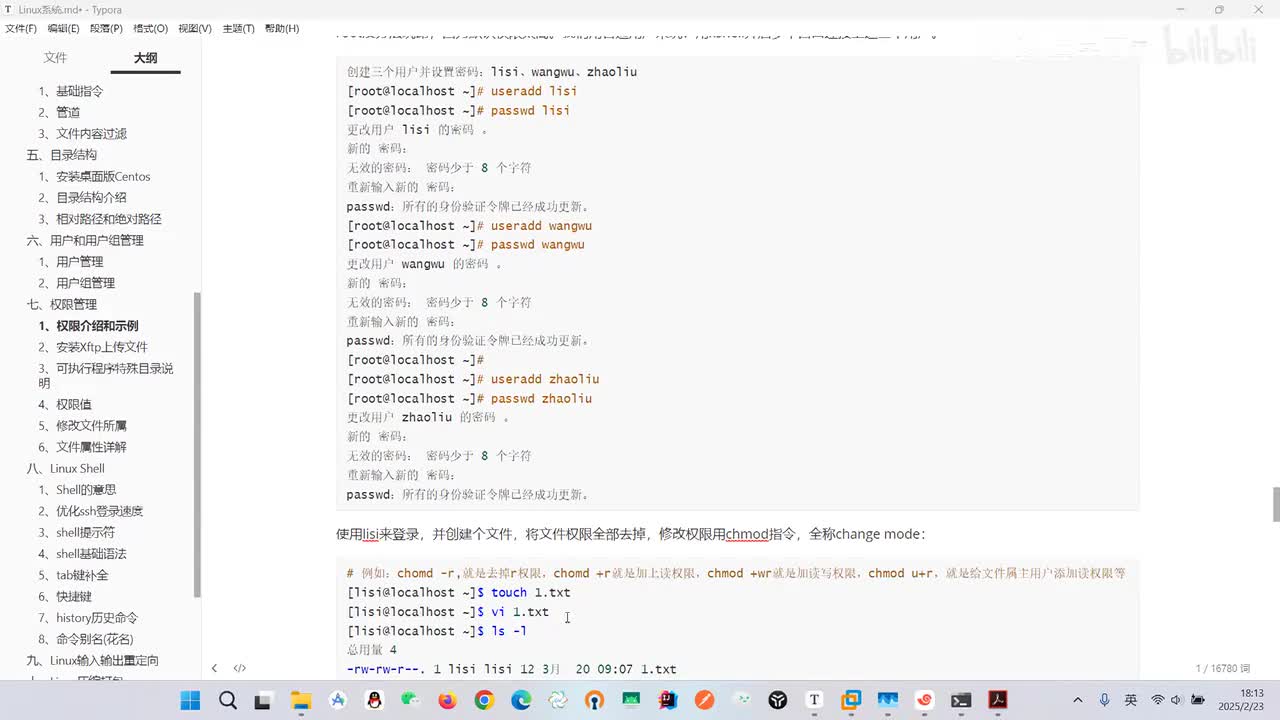Open the 编辑(E) menu
1280x720 pixels.
click(64, 29)
